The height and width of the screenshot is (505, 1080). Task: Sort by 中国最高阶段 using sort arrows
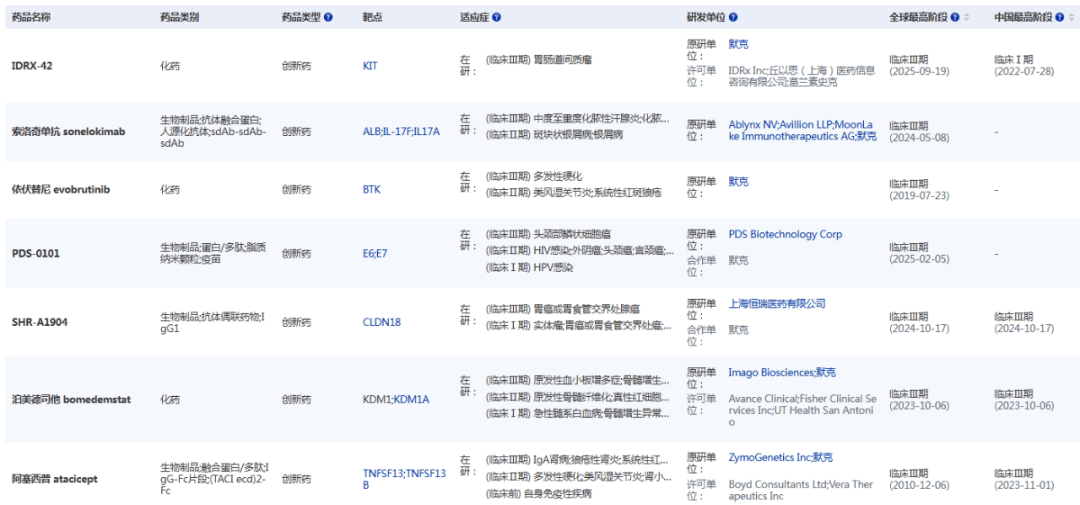tap(1072, 18)
